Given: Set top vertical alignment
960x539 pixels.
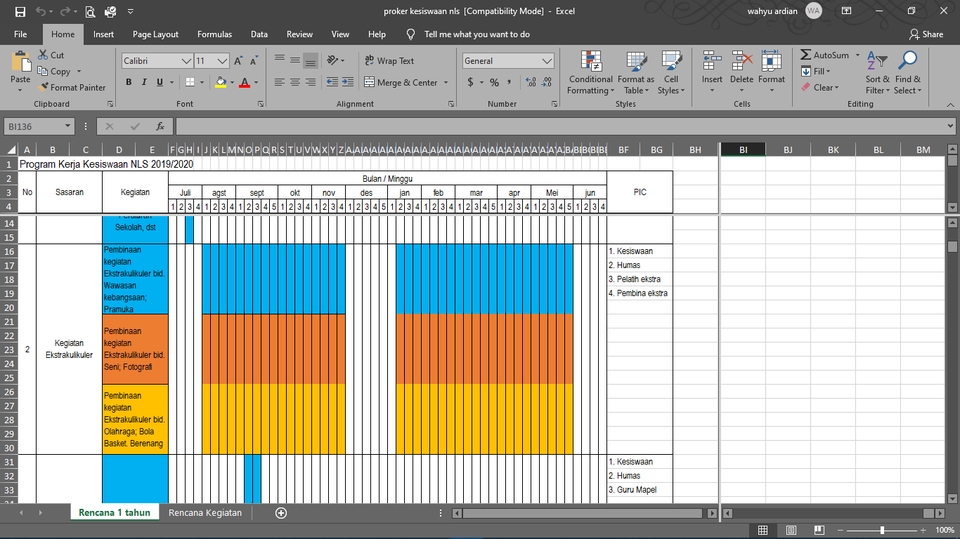Looking at the screenshot, I should click(x=280, y=61).
